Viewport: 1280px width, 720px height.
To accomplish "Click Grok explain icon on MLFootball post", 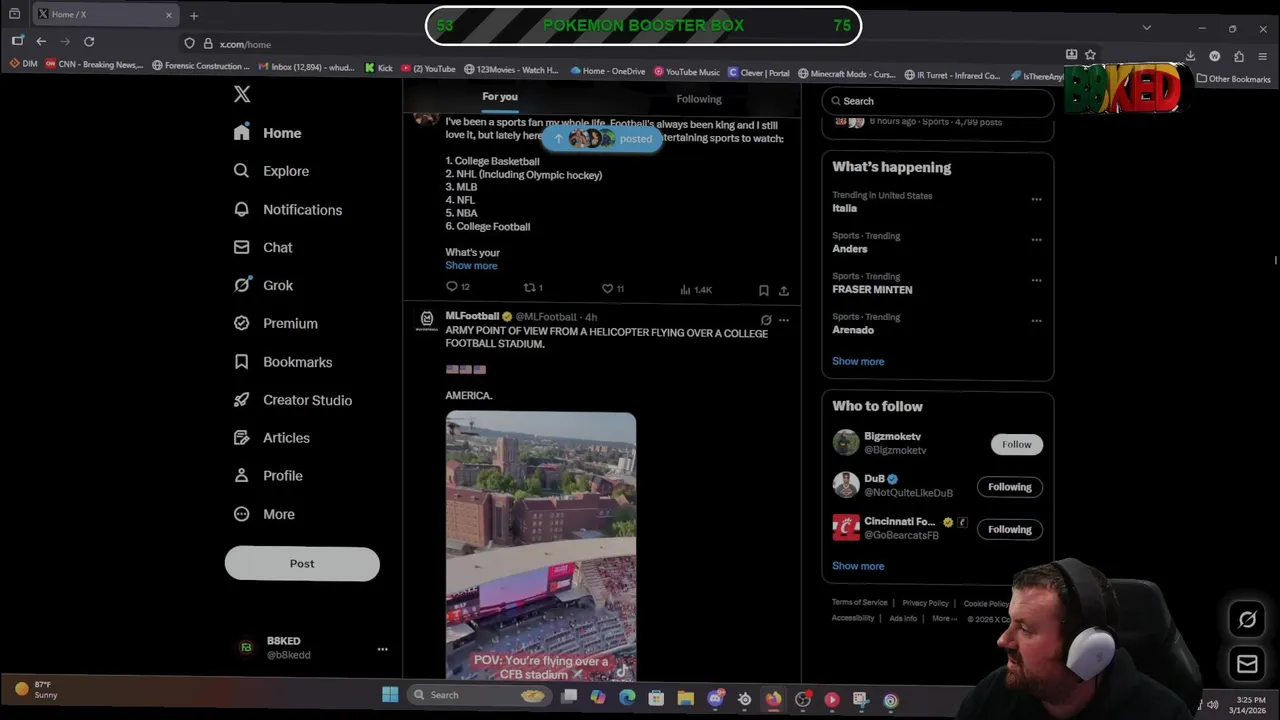I will (766, 320).
